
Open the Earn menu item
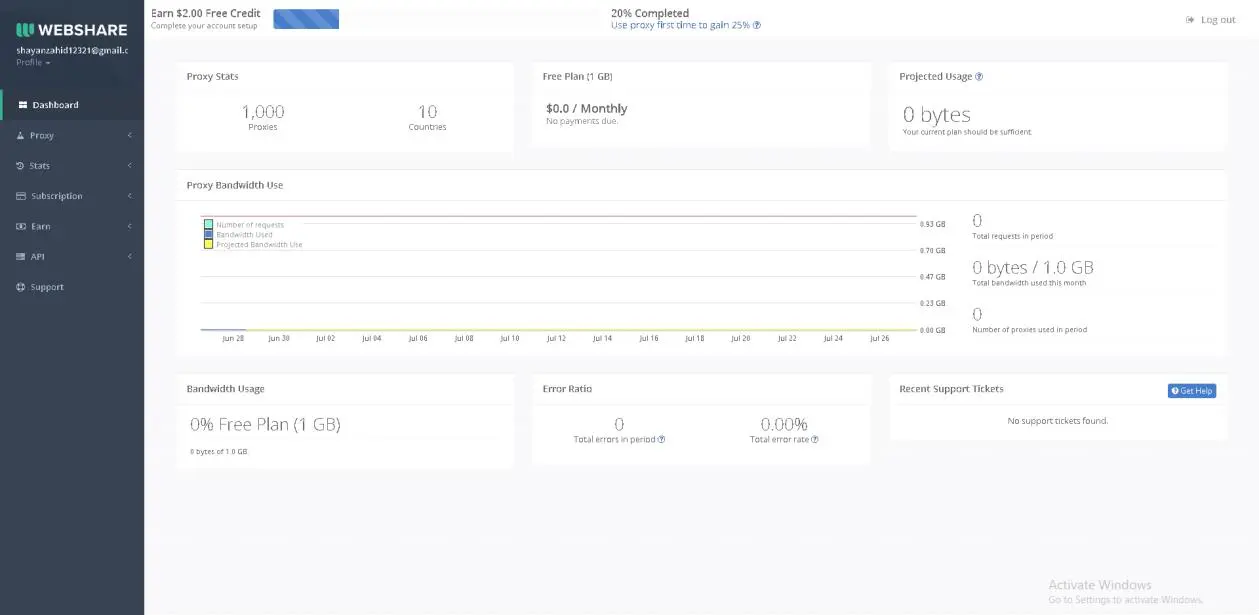(x=41, y=226)
